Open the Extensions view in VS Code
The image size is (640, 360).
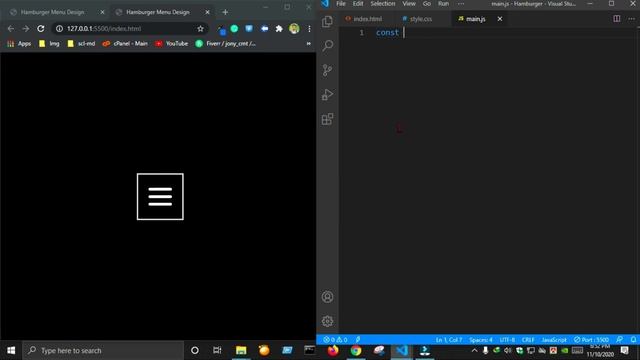point(327,119)
